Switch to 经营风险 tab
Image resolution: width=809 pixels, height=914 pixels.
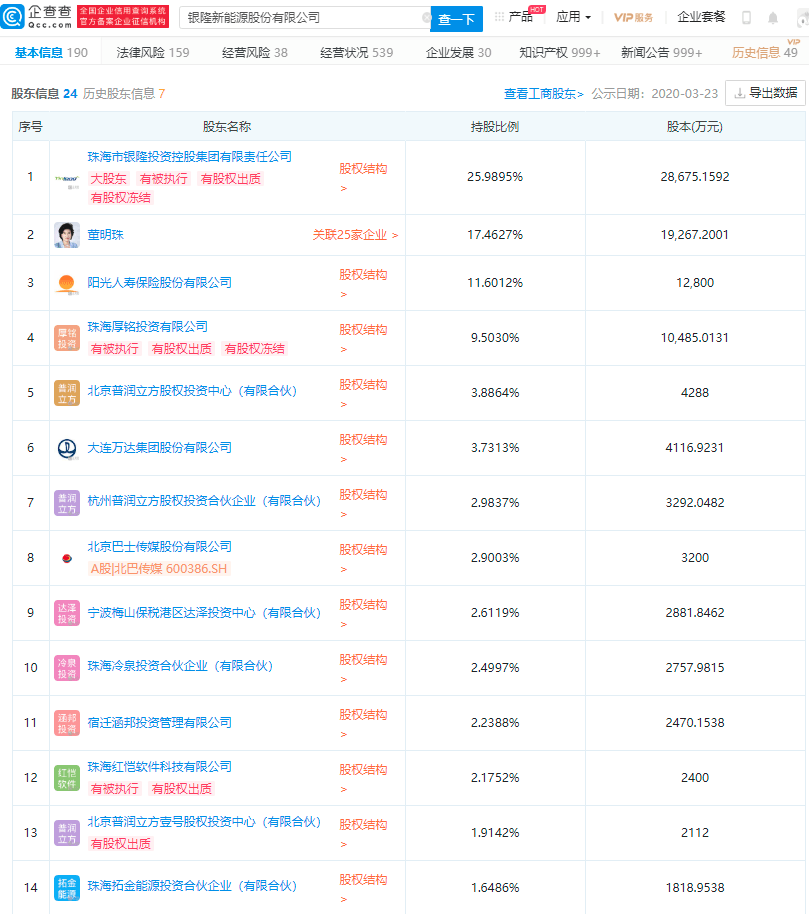tap(255, 52)
